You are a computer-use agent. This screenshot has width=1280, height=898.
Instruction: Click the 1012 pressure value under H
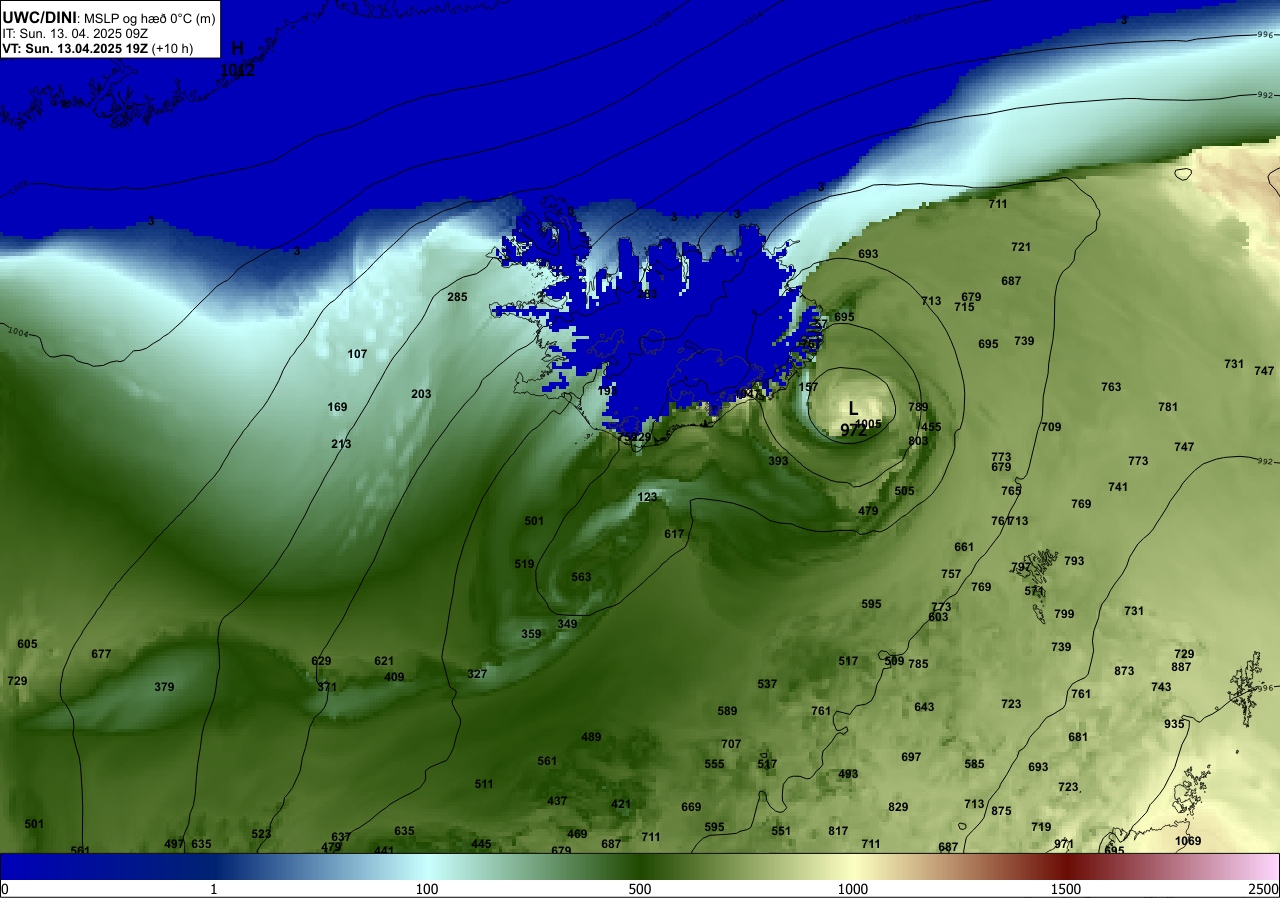[x=237, y=70]
